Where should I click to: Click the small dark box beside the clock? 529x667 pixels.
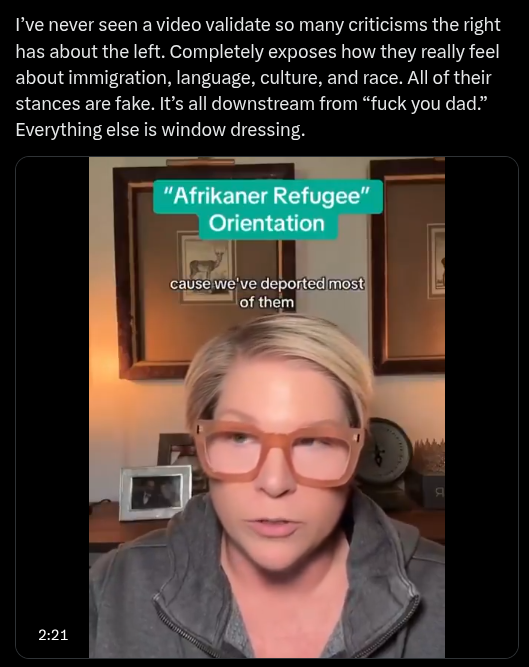tap(432, 491)
